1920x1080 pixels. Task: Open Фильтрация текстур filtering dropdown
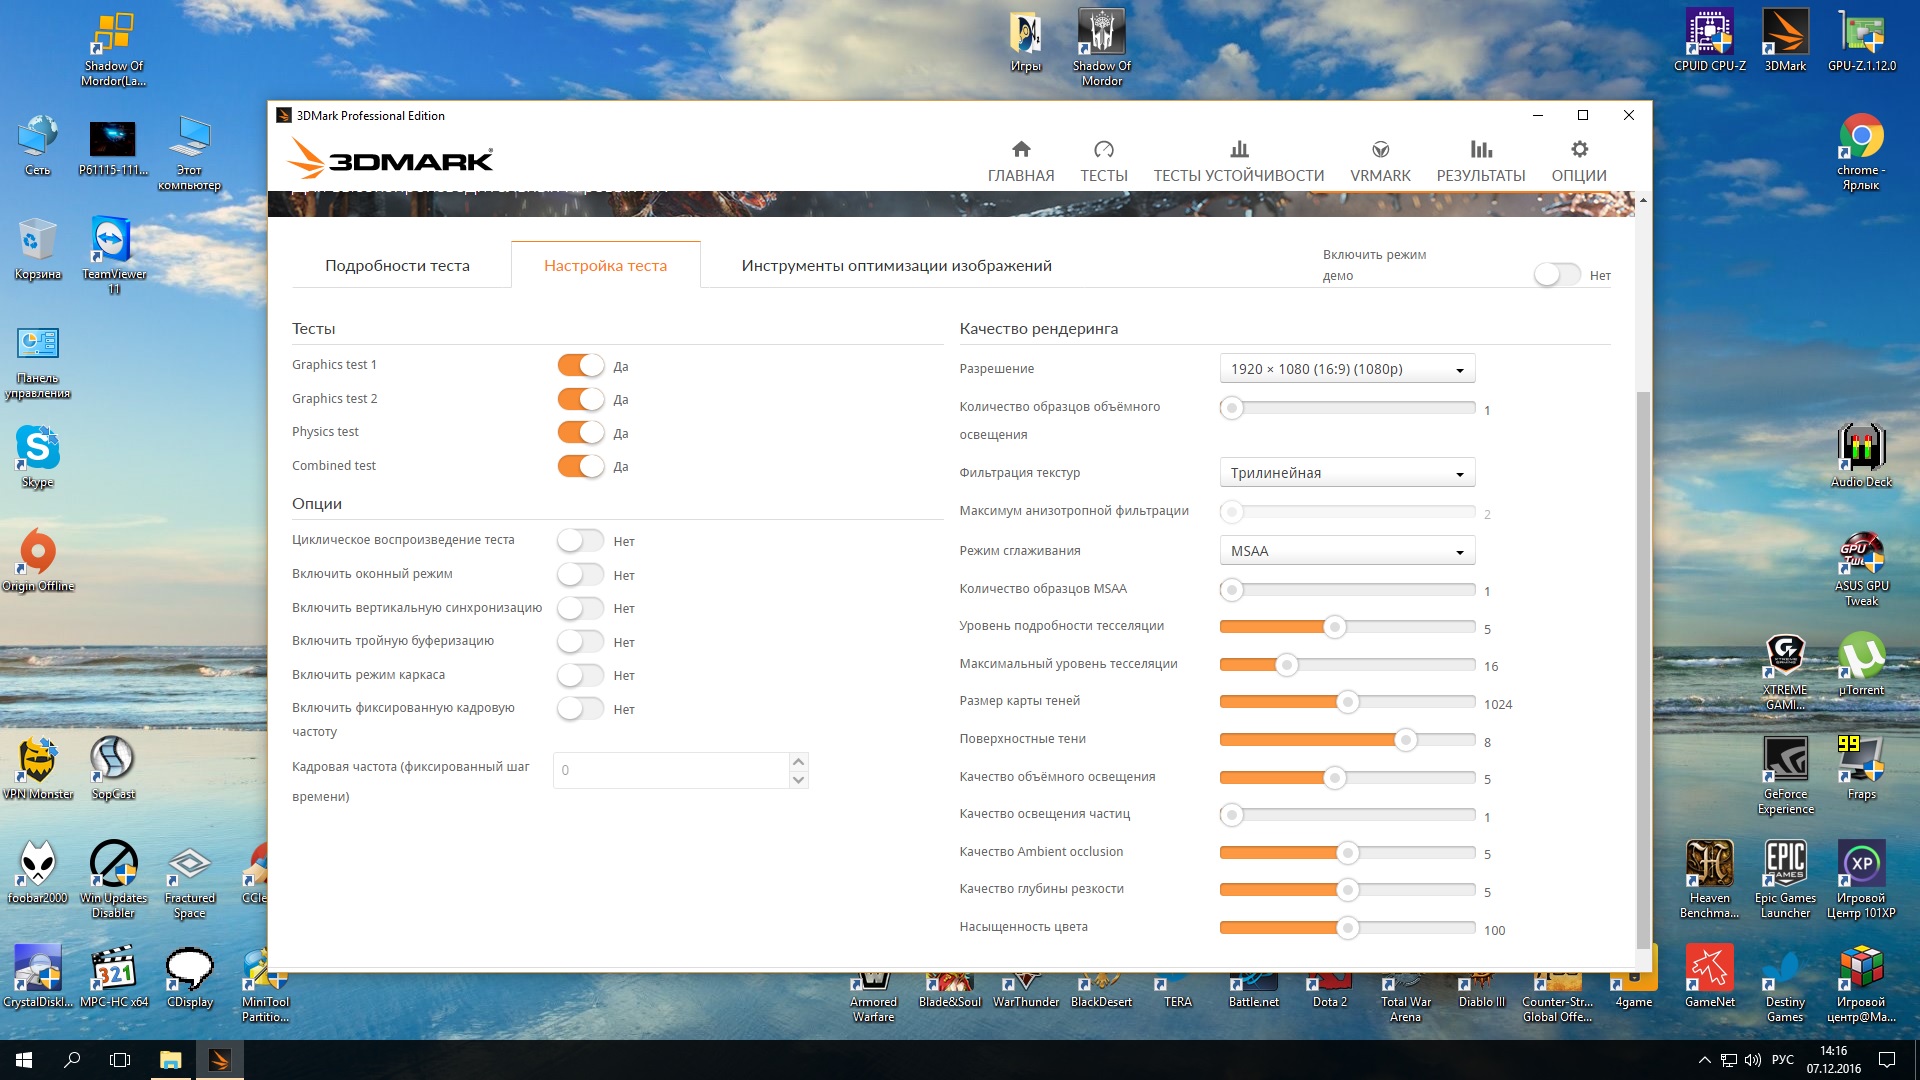(x=1346, y=473)
